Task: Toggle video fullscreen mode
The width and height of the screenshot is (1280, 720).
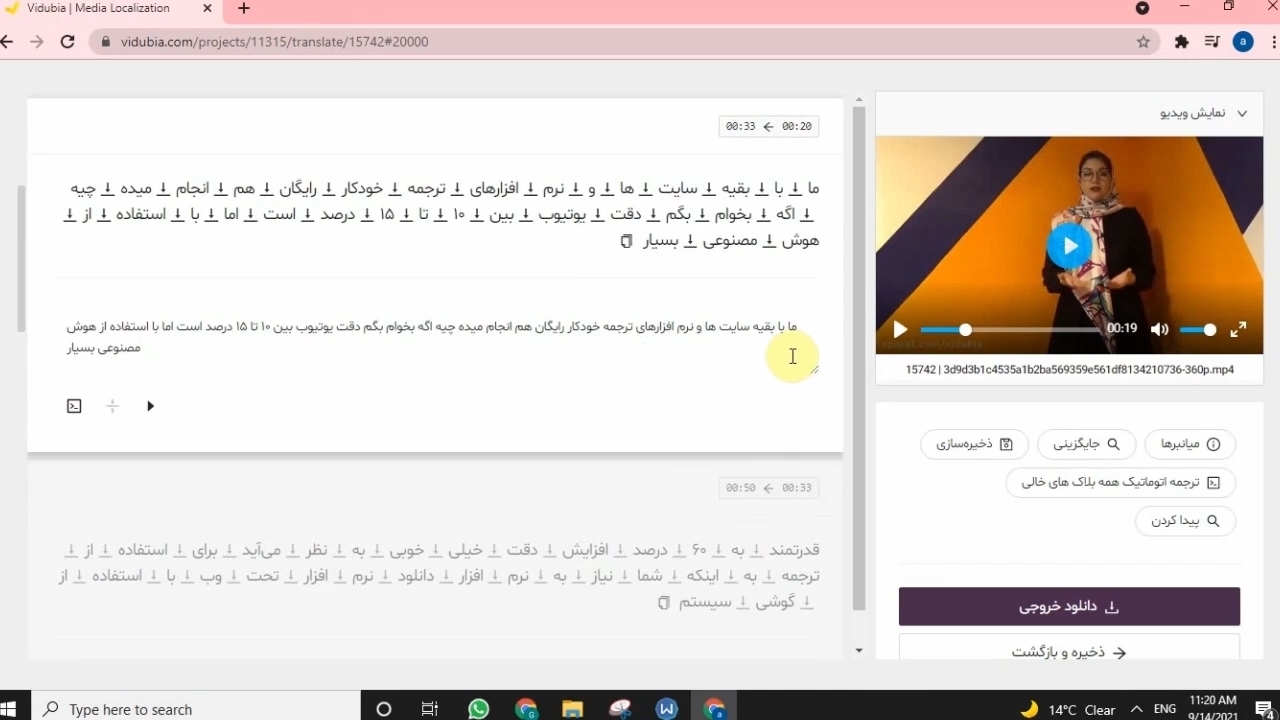Action: 1238,329
